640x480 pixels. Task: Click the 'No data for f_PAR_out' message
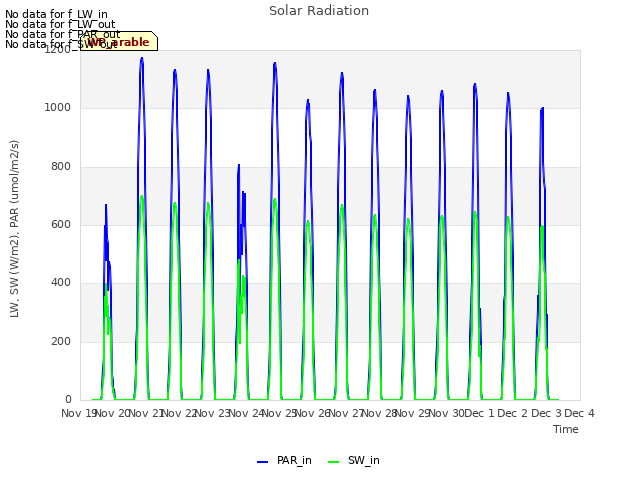click(63, 34)
